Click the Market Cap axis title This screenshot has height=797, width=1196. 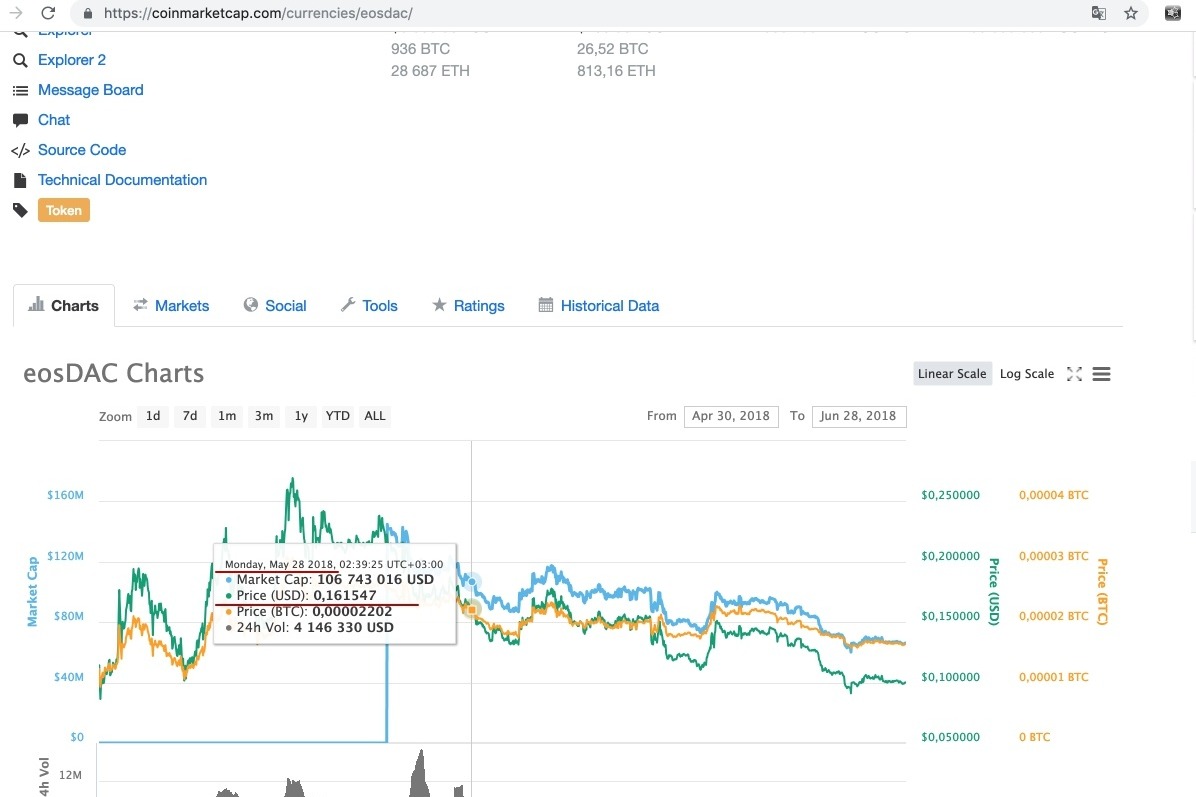[32, 591]
